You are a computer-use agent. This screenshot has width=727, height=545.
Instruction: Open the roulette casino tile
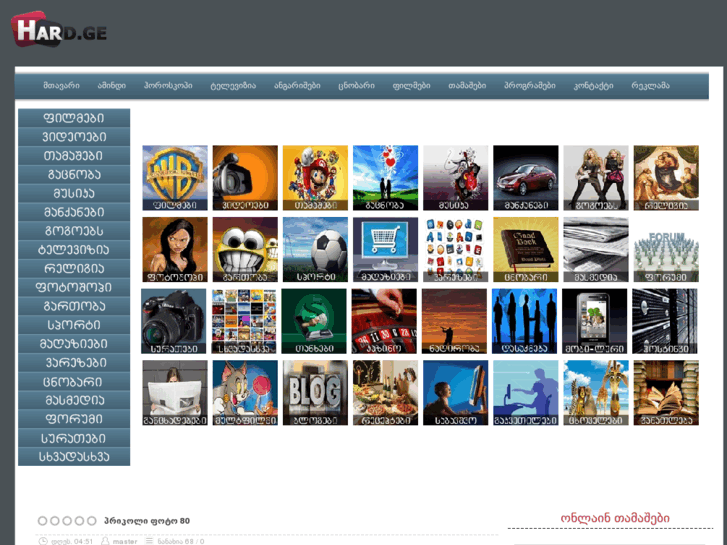pyautogui.click(x=384, y=321)
